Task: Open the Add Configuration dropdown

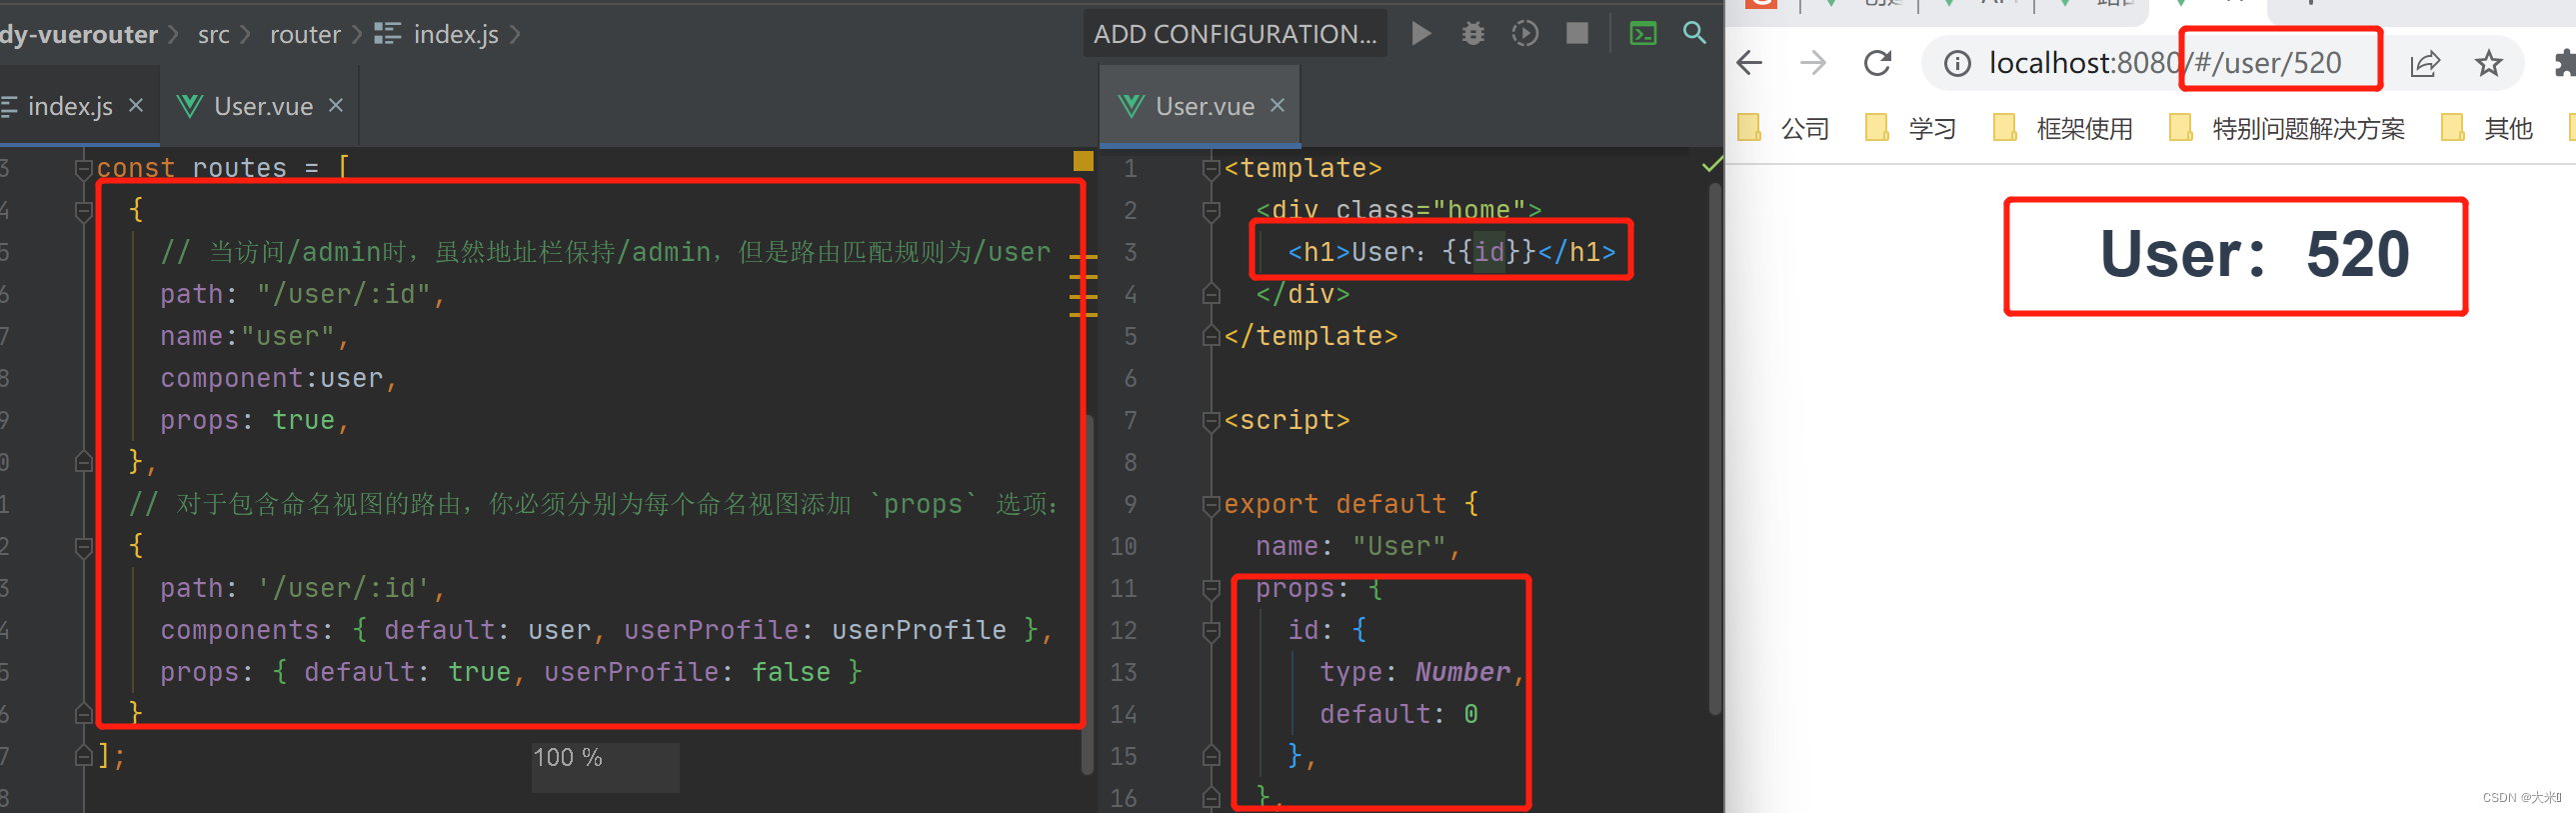Action: coord(1235,34)
